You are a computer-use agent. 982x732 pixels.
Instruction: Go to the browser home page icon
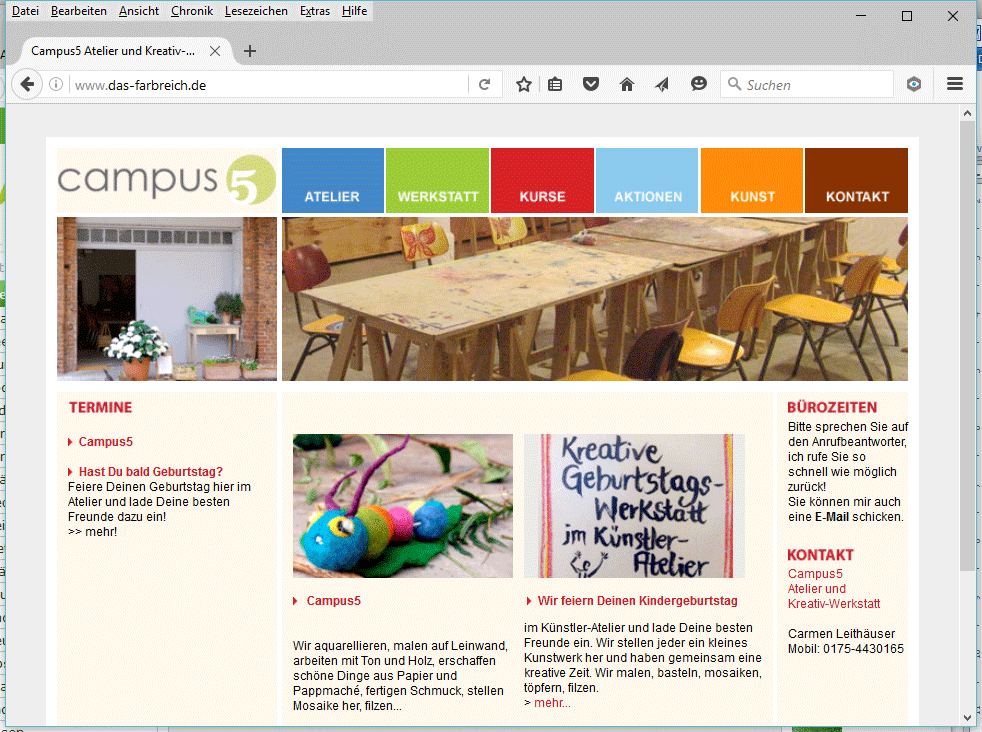pos(627,85)
